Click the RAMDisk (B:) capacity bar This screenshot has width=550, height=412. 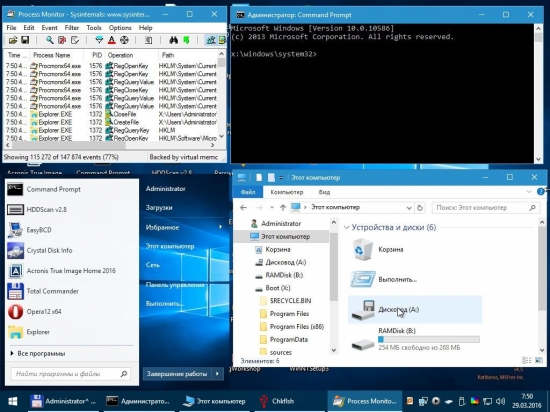pyautogui.click(x=429, y=339)
